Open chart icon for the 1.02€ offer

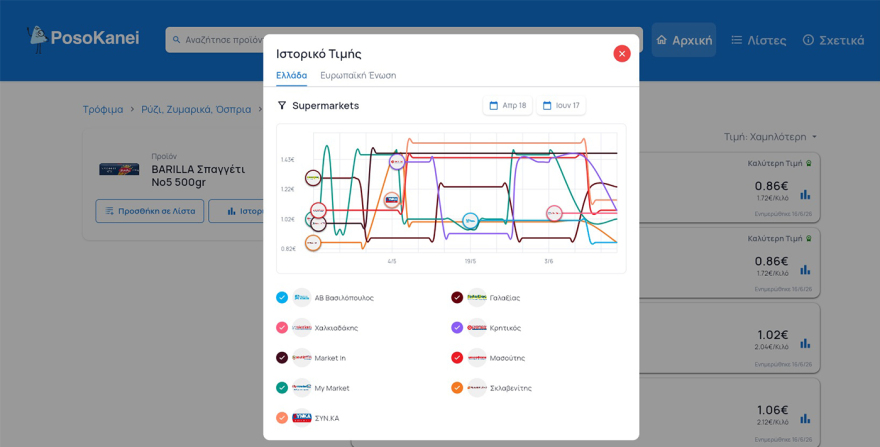click(x=805, y=343)
